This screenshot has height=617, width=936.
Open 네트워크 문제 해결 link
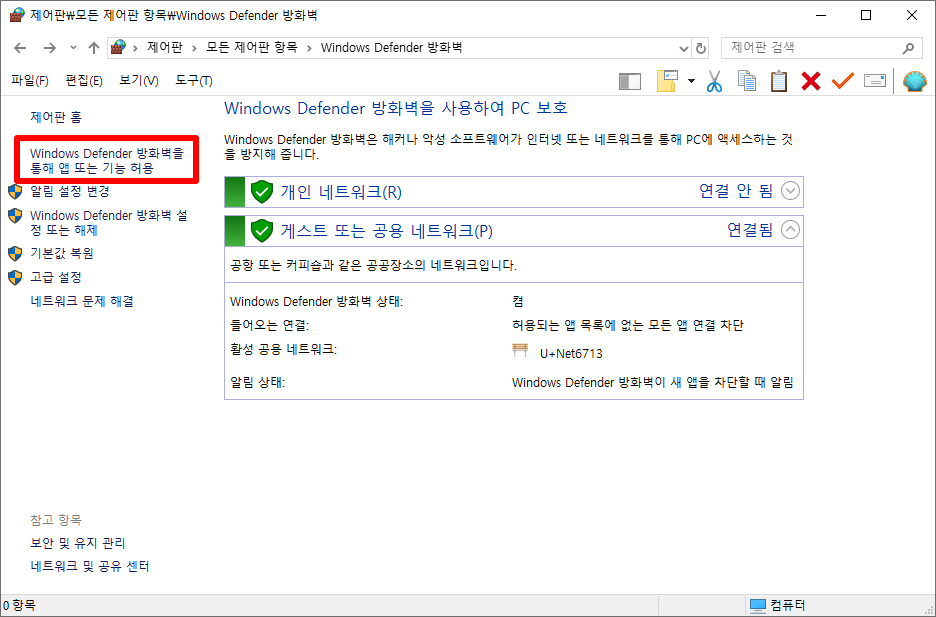82,301
